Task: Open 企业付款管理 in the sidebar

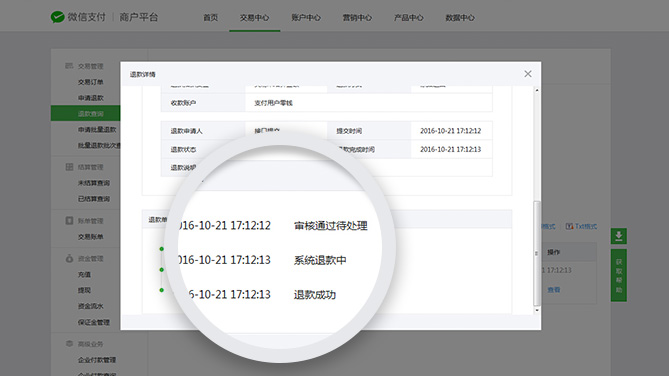Action: 97,360
